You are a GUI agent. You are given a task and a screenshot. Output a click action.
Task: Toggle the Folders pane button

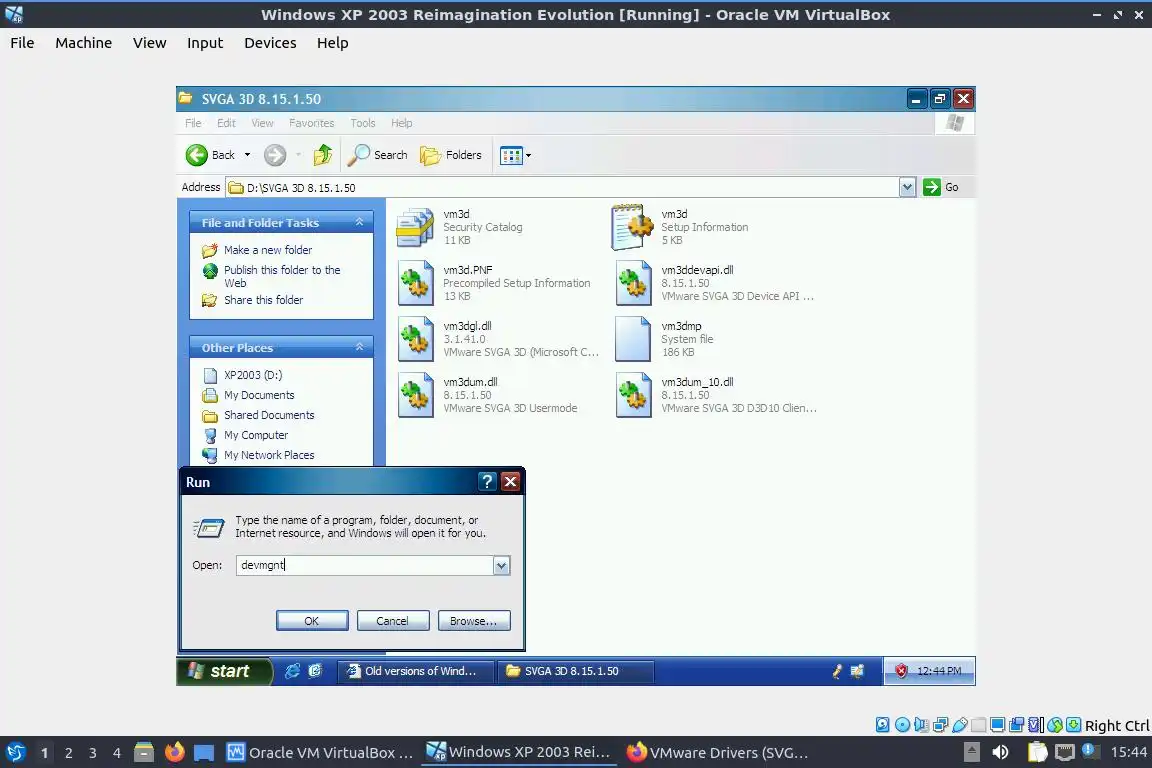[450, 155]
